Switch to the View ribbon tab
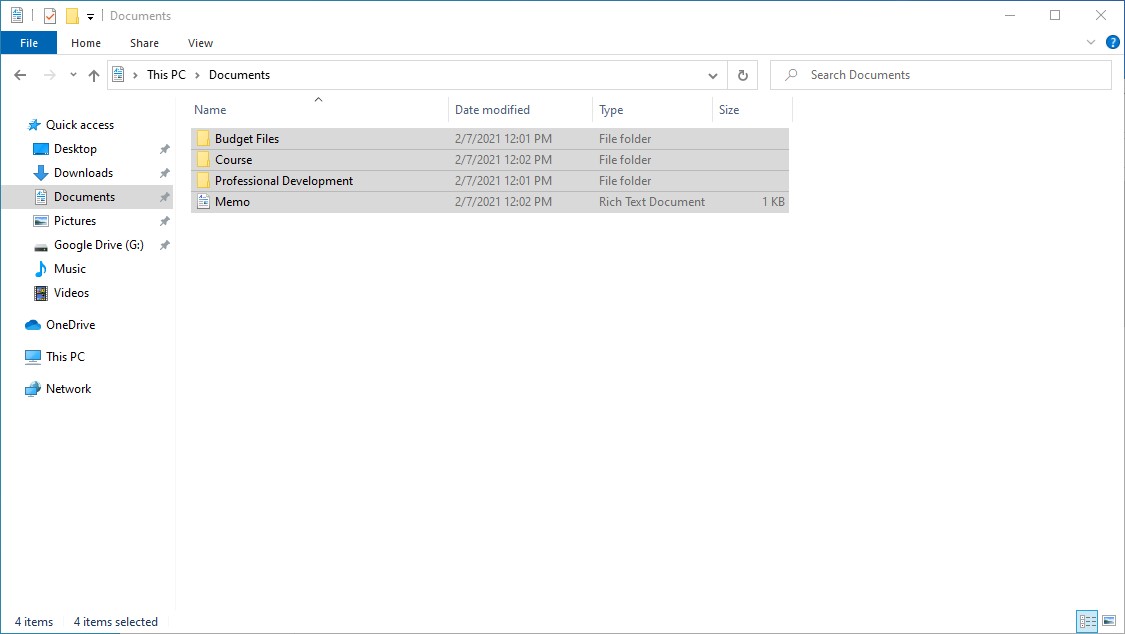 tap(200, 43)
